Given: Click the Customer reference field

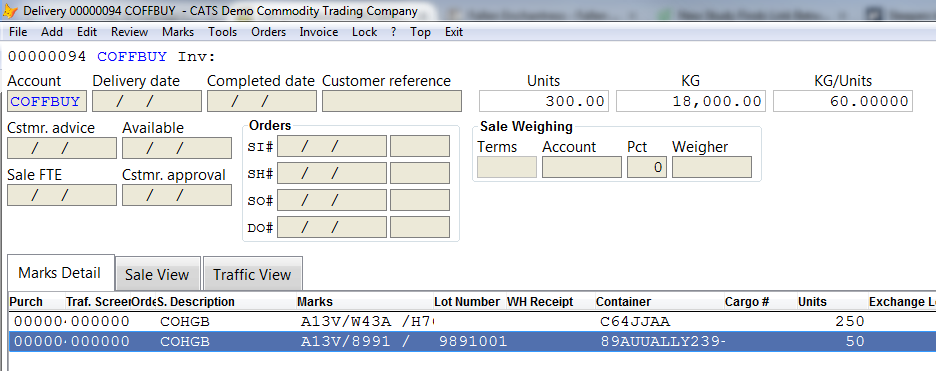Looking at the screenshot, I should point(392,101).
